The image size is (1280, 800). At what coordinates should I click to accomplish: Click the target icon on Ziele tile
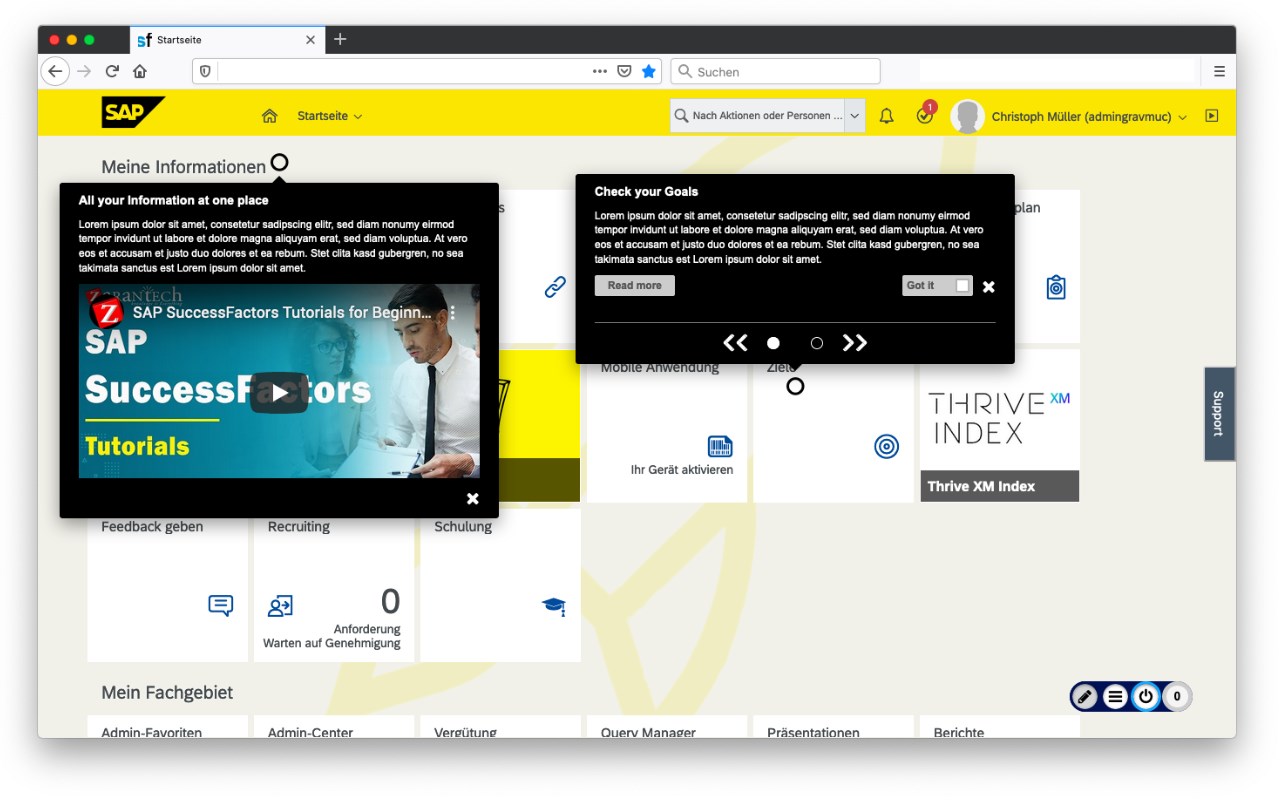click(886, 446)
